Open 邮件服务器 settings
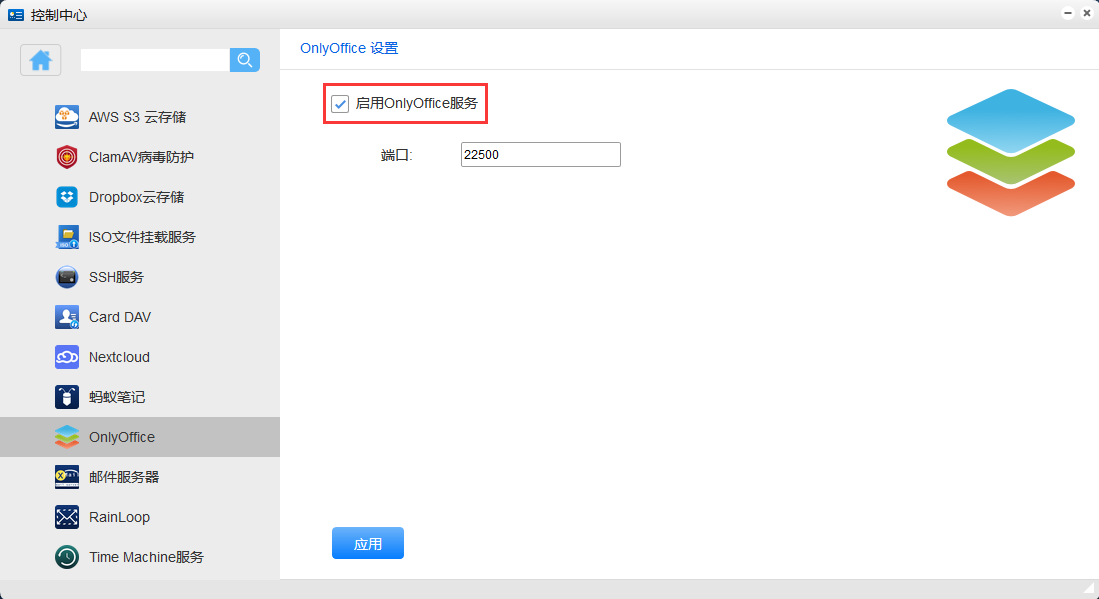This screenshot has width=1099, height=599. [x=123, y=476]
